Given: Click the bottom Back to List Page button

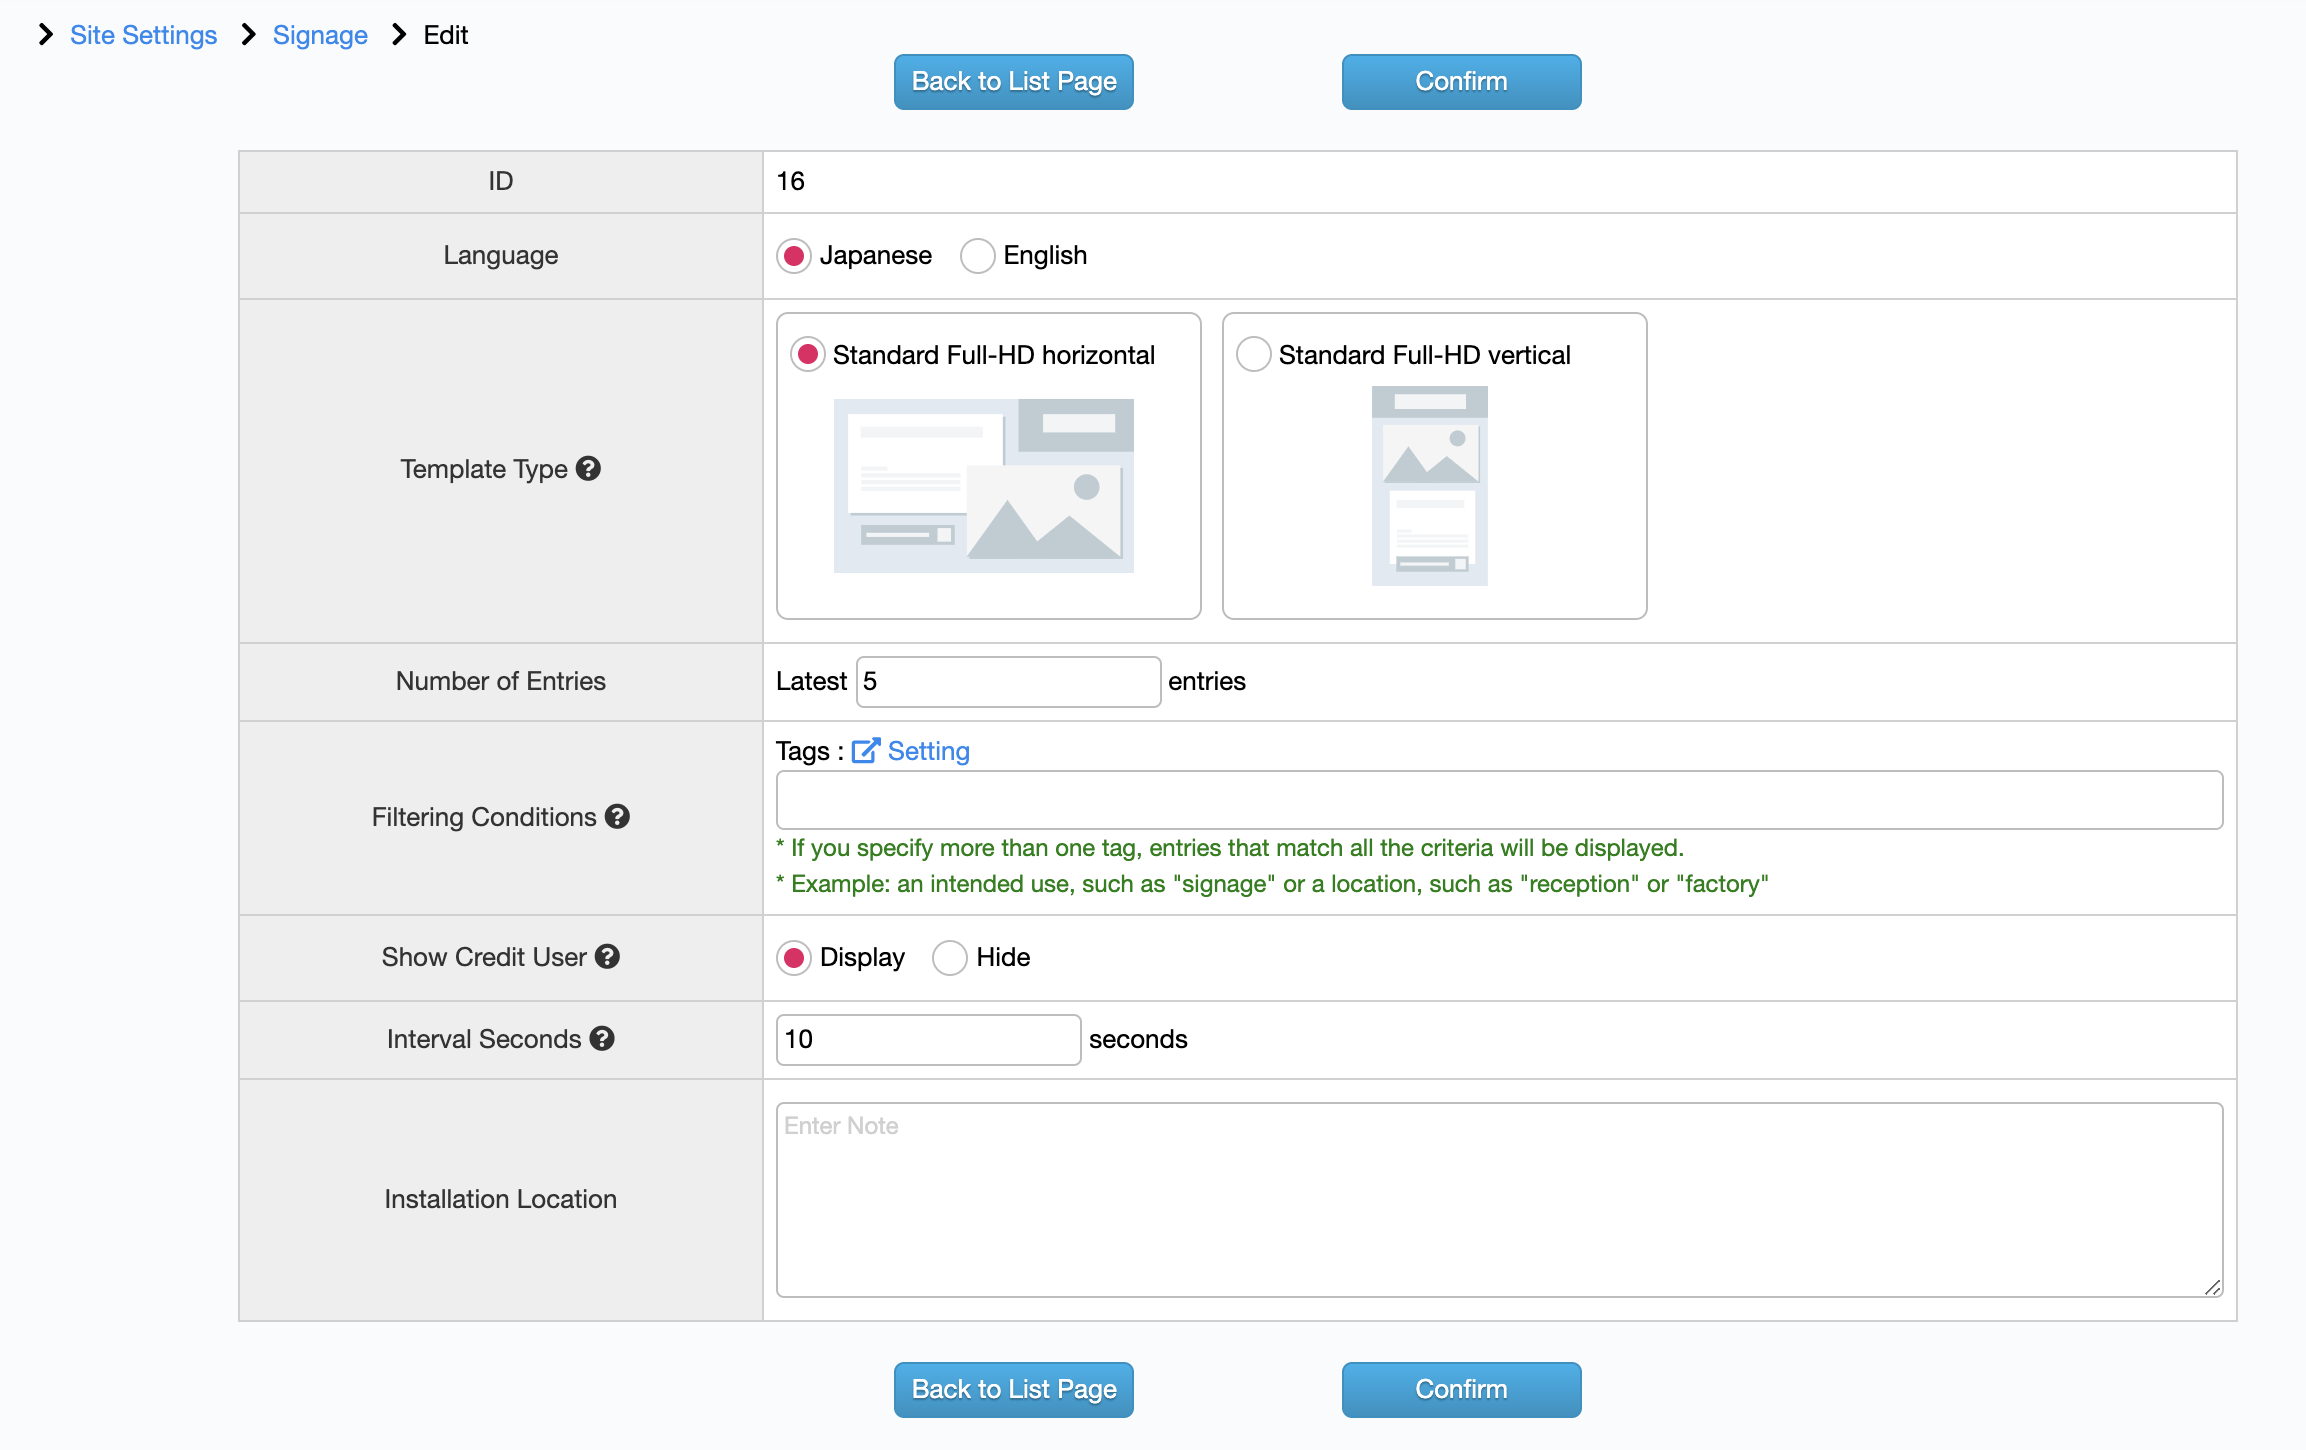Looking at the screenshot, I should coord(1013,1389).
